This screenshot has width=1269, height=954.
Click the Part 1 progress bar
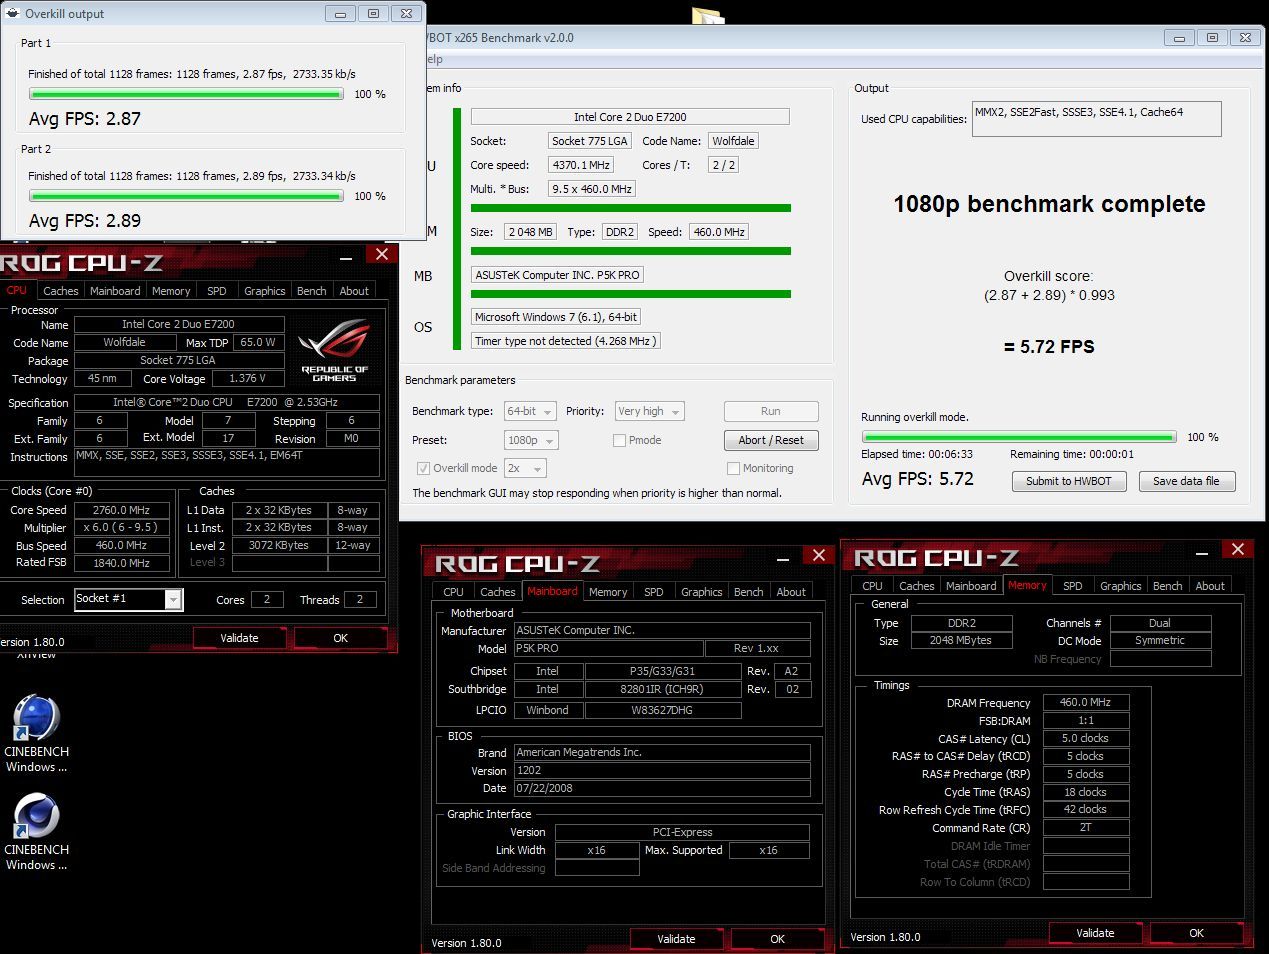coord(186,94)
